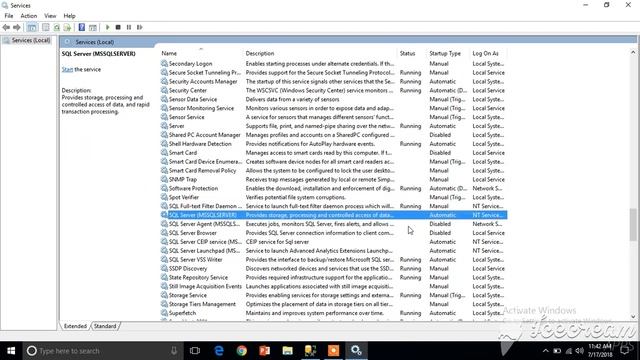This screenshot has height=360, width=640.
Task: Select SQL Server Launchpad service row
Action: click(x=333, y=251)
